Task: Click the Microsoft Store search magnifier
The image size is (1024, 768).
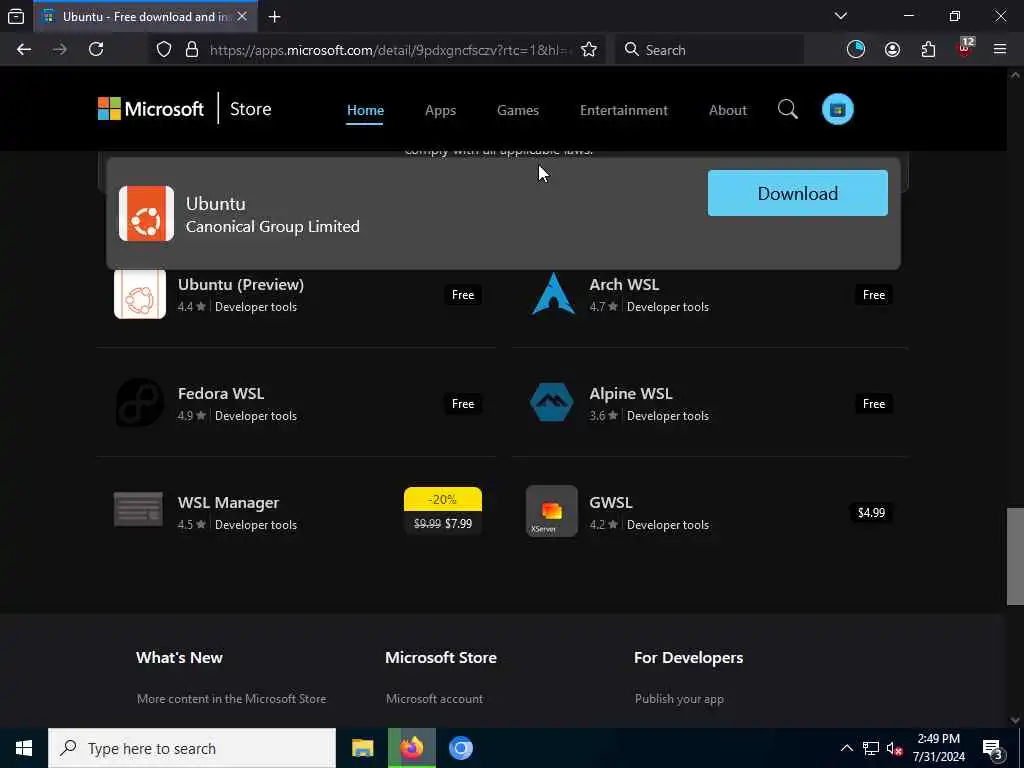Action: click(x=788, y=109)
